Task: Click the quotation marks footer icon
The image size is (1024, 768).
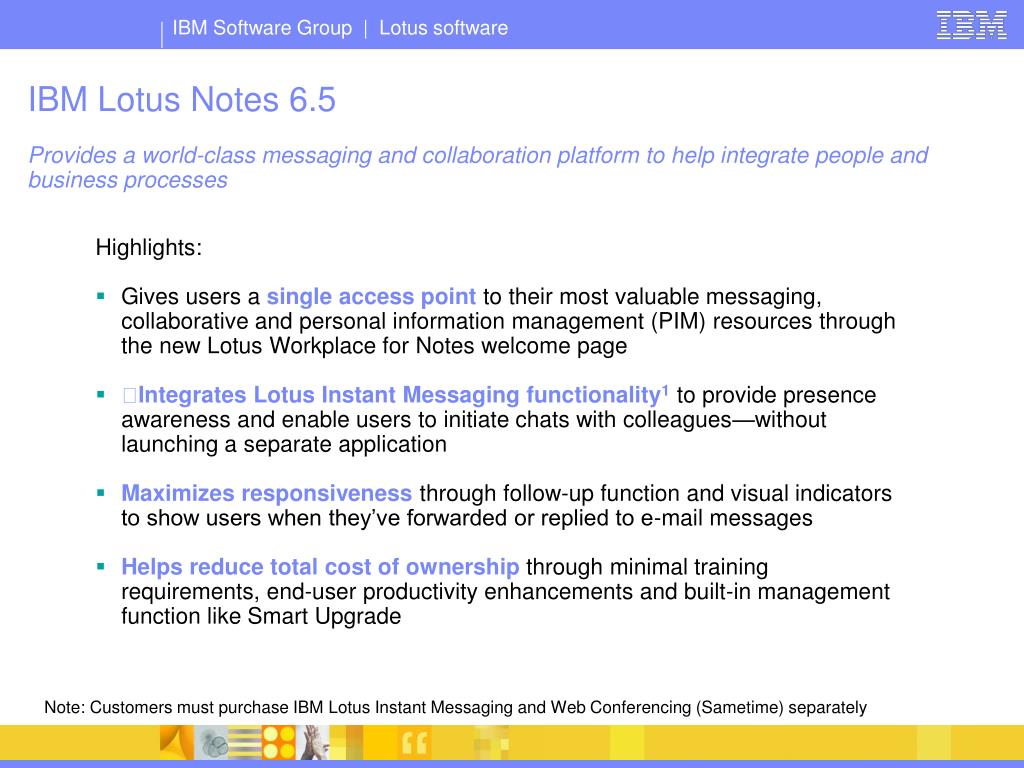Action: (x=415, y=743)
